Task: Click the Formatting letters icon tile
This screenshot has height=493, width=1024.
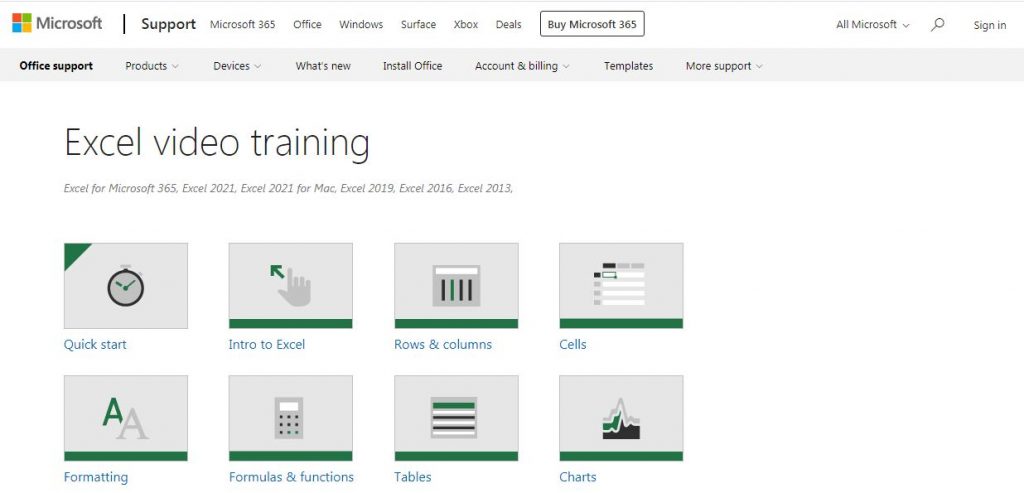Action: (125, 418)
